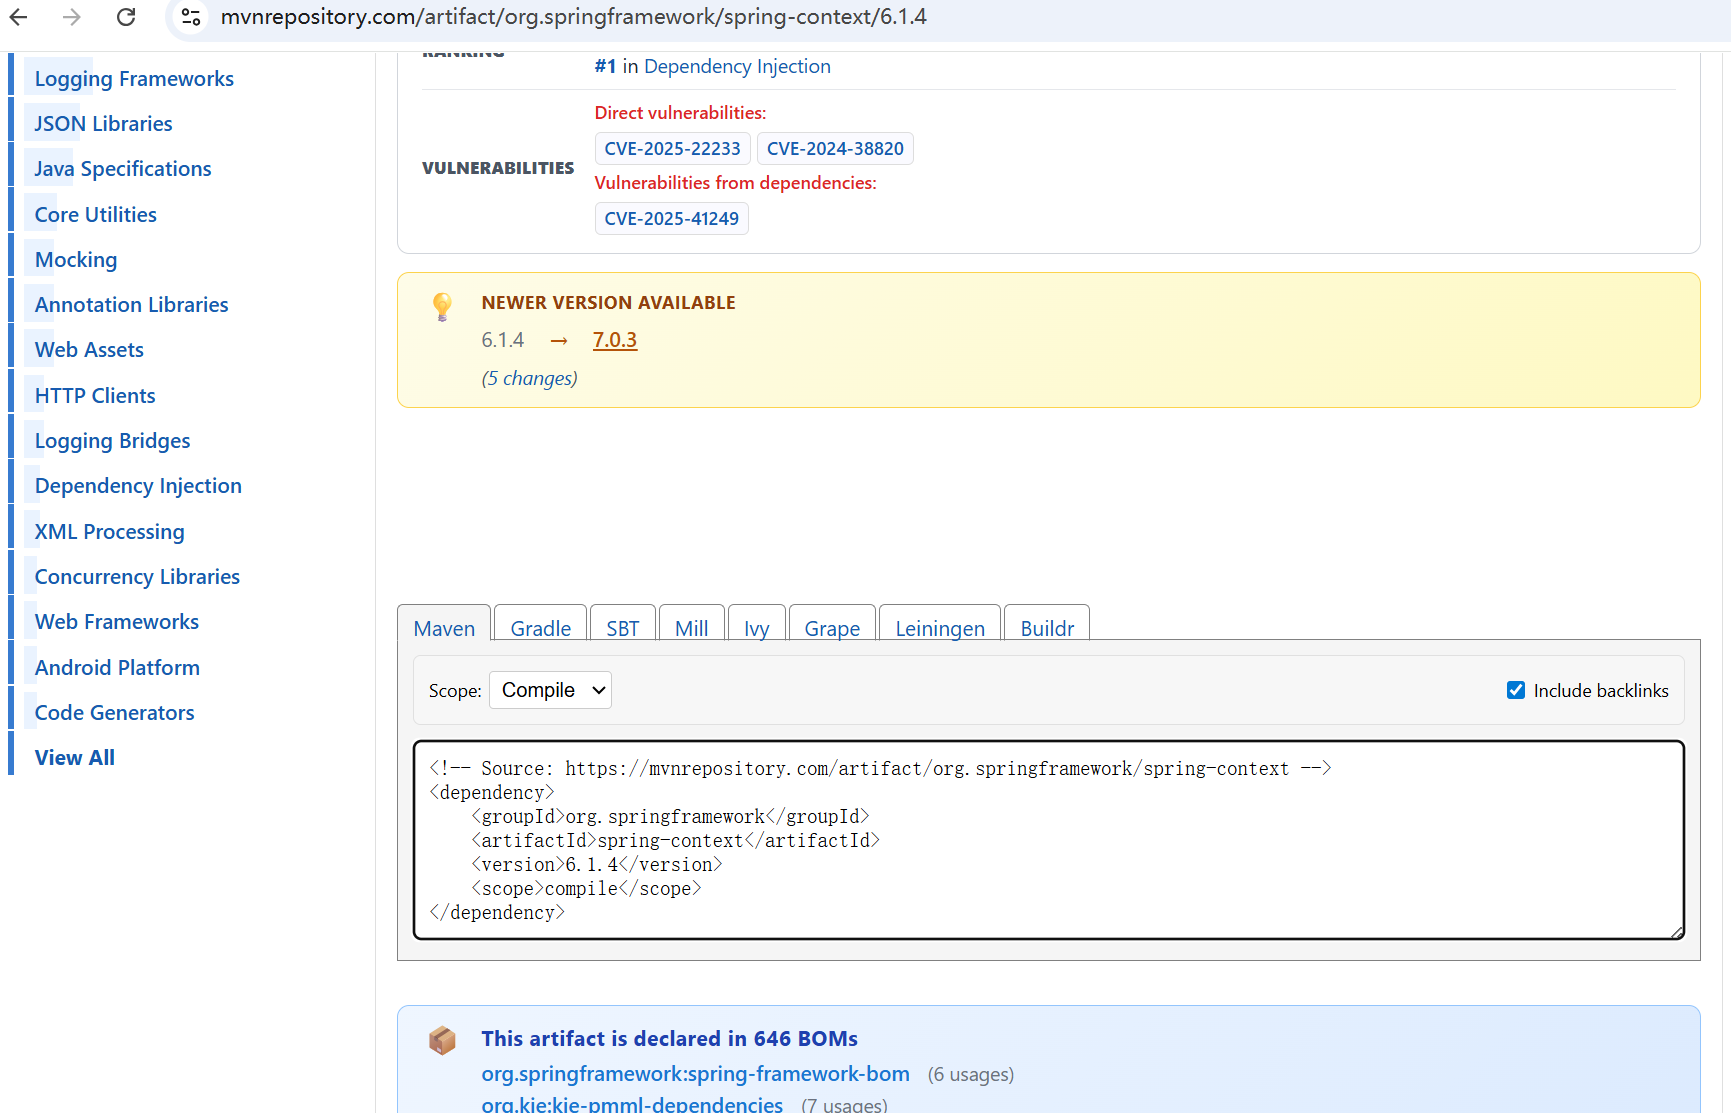Open Code Generators category in sidebar
This screenshot has height=1113, width=1731.
[115, 713]
